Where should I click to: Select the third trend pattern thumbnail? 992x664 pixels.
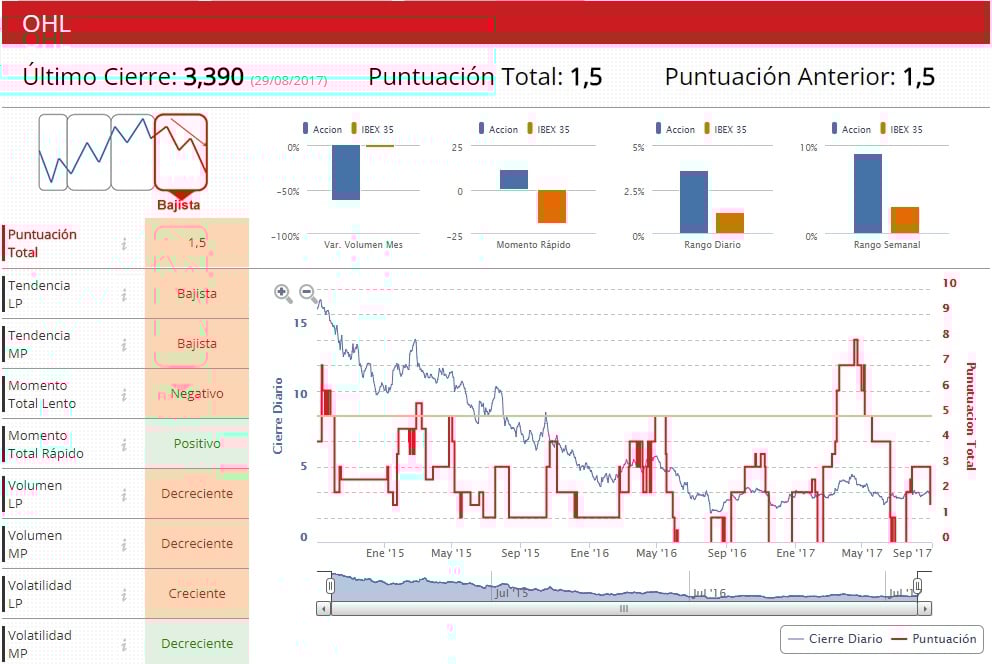coord(133,152)
